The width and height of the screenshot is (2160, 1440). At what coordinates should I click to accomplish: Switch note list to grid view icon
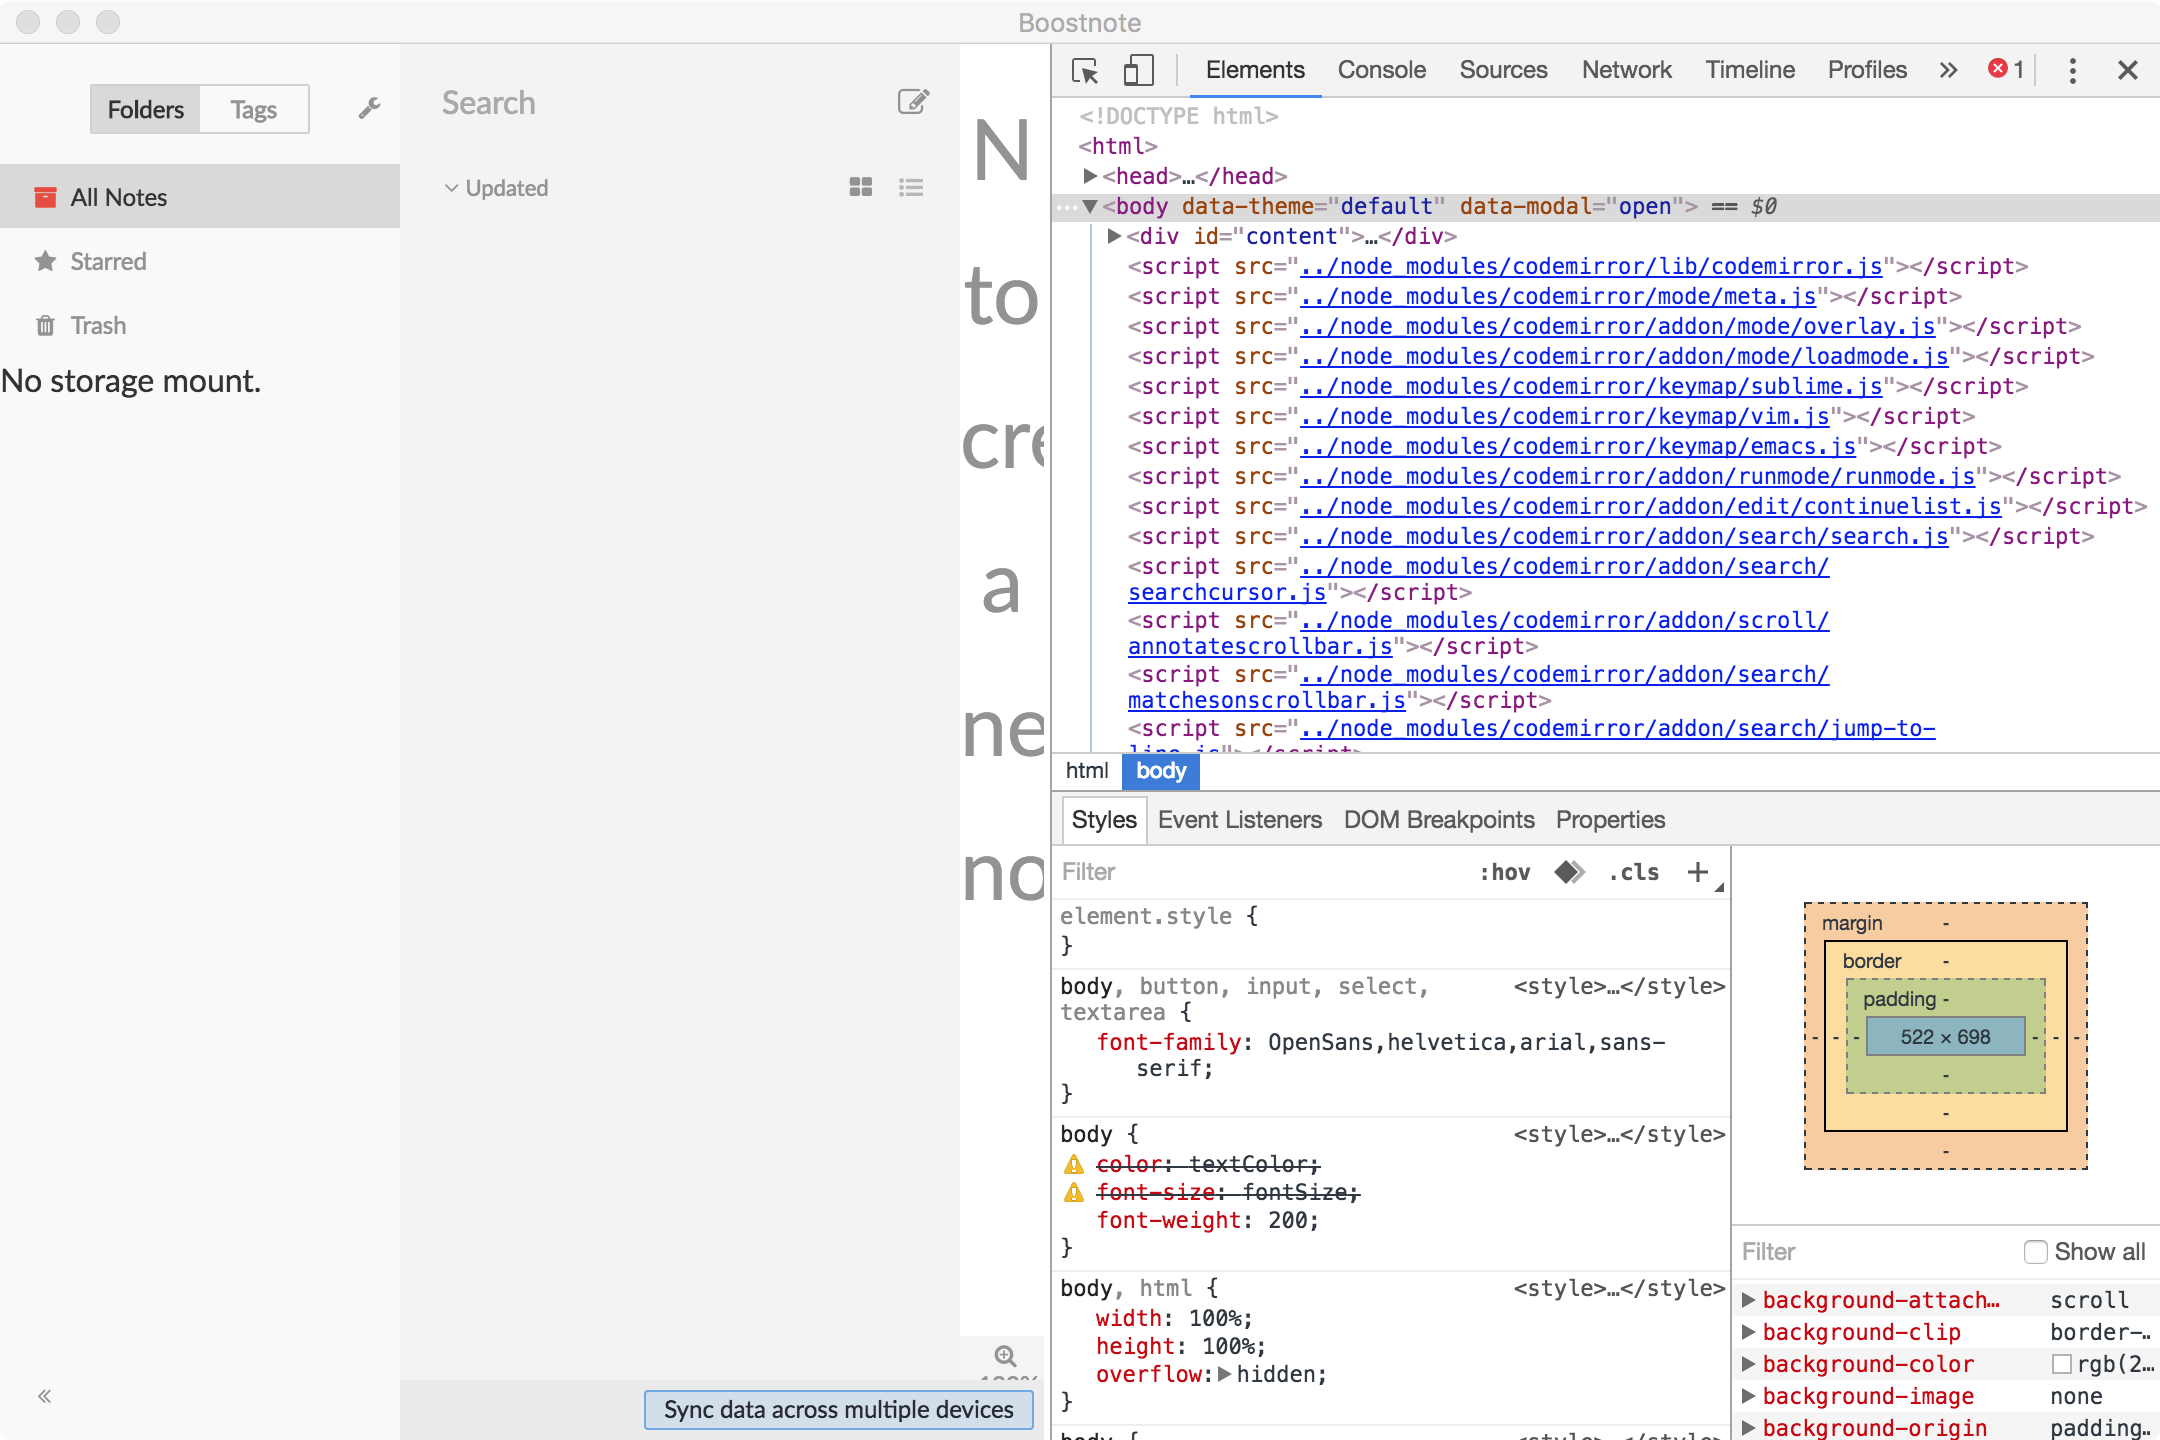pos(861,187)
